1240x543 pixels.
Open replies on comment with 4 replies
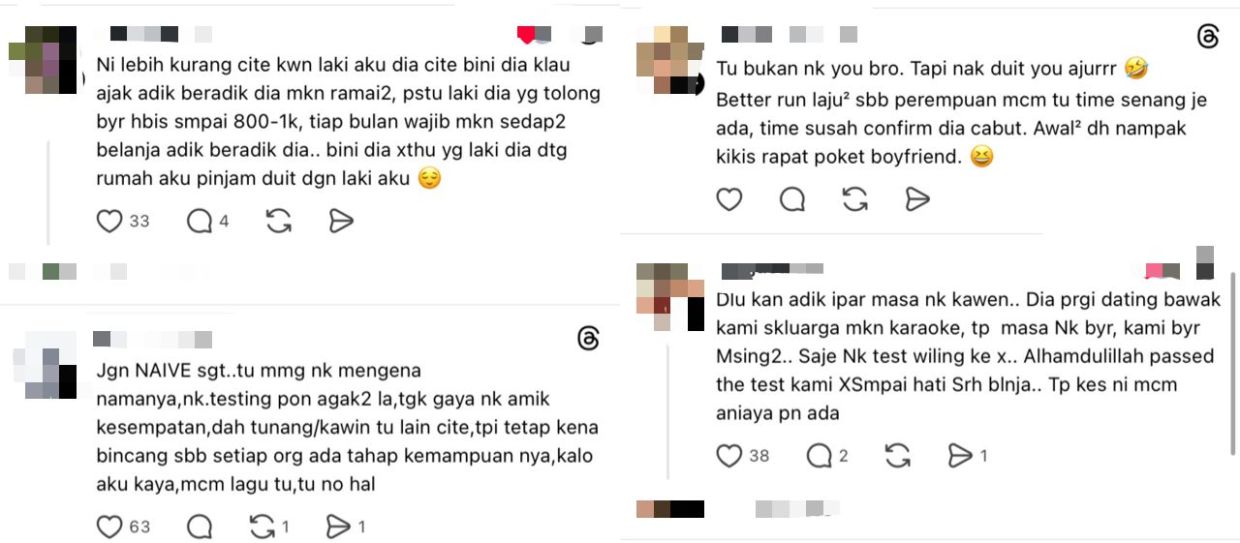tap(200, 221)
